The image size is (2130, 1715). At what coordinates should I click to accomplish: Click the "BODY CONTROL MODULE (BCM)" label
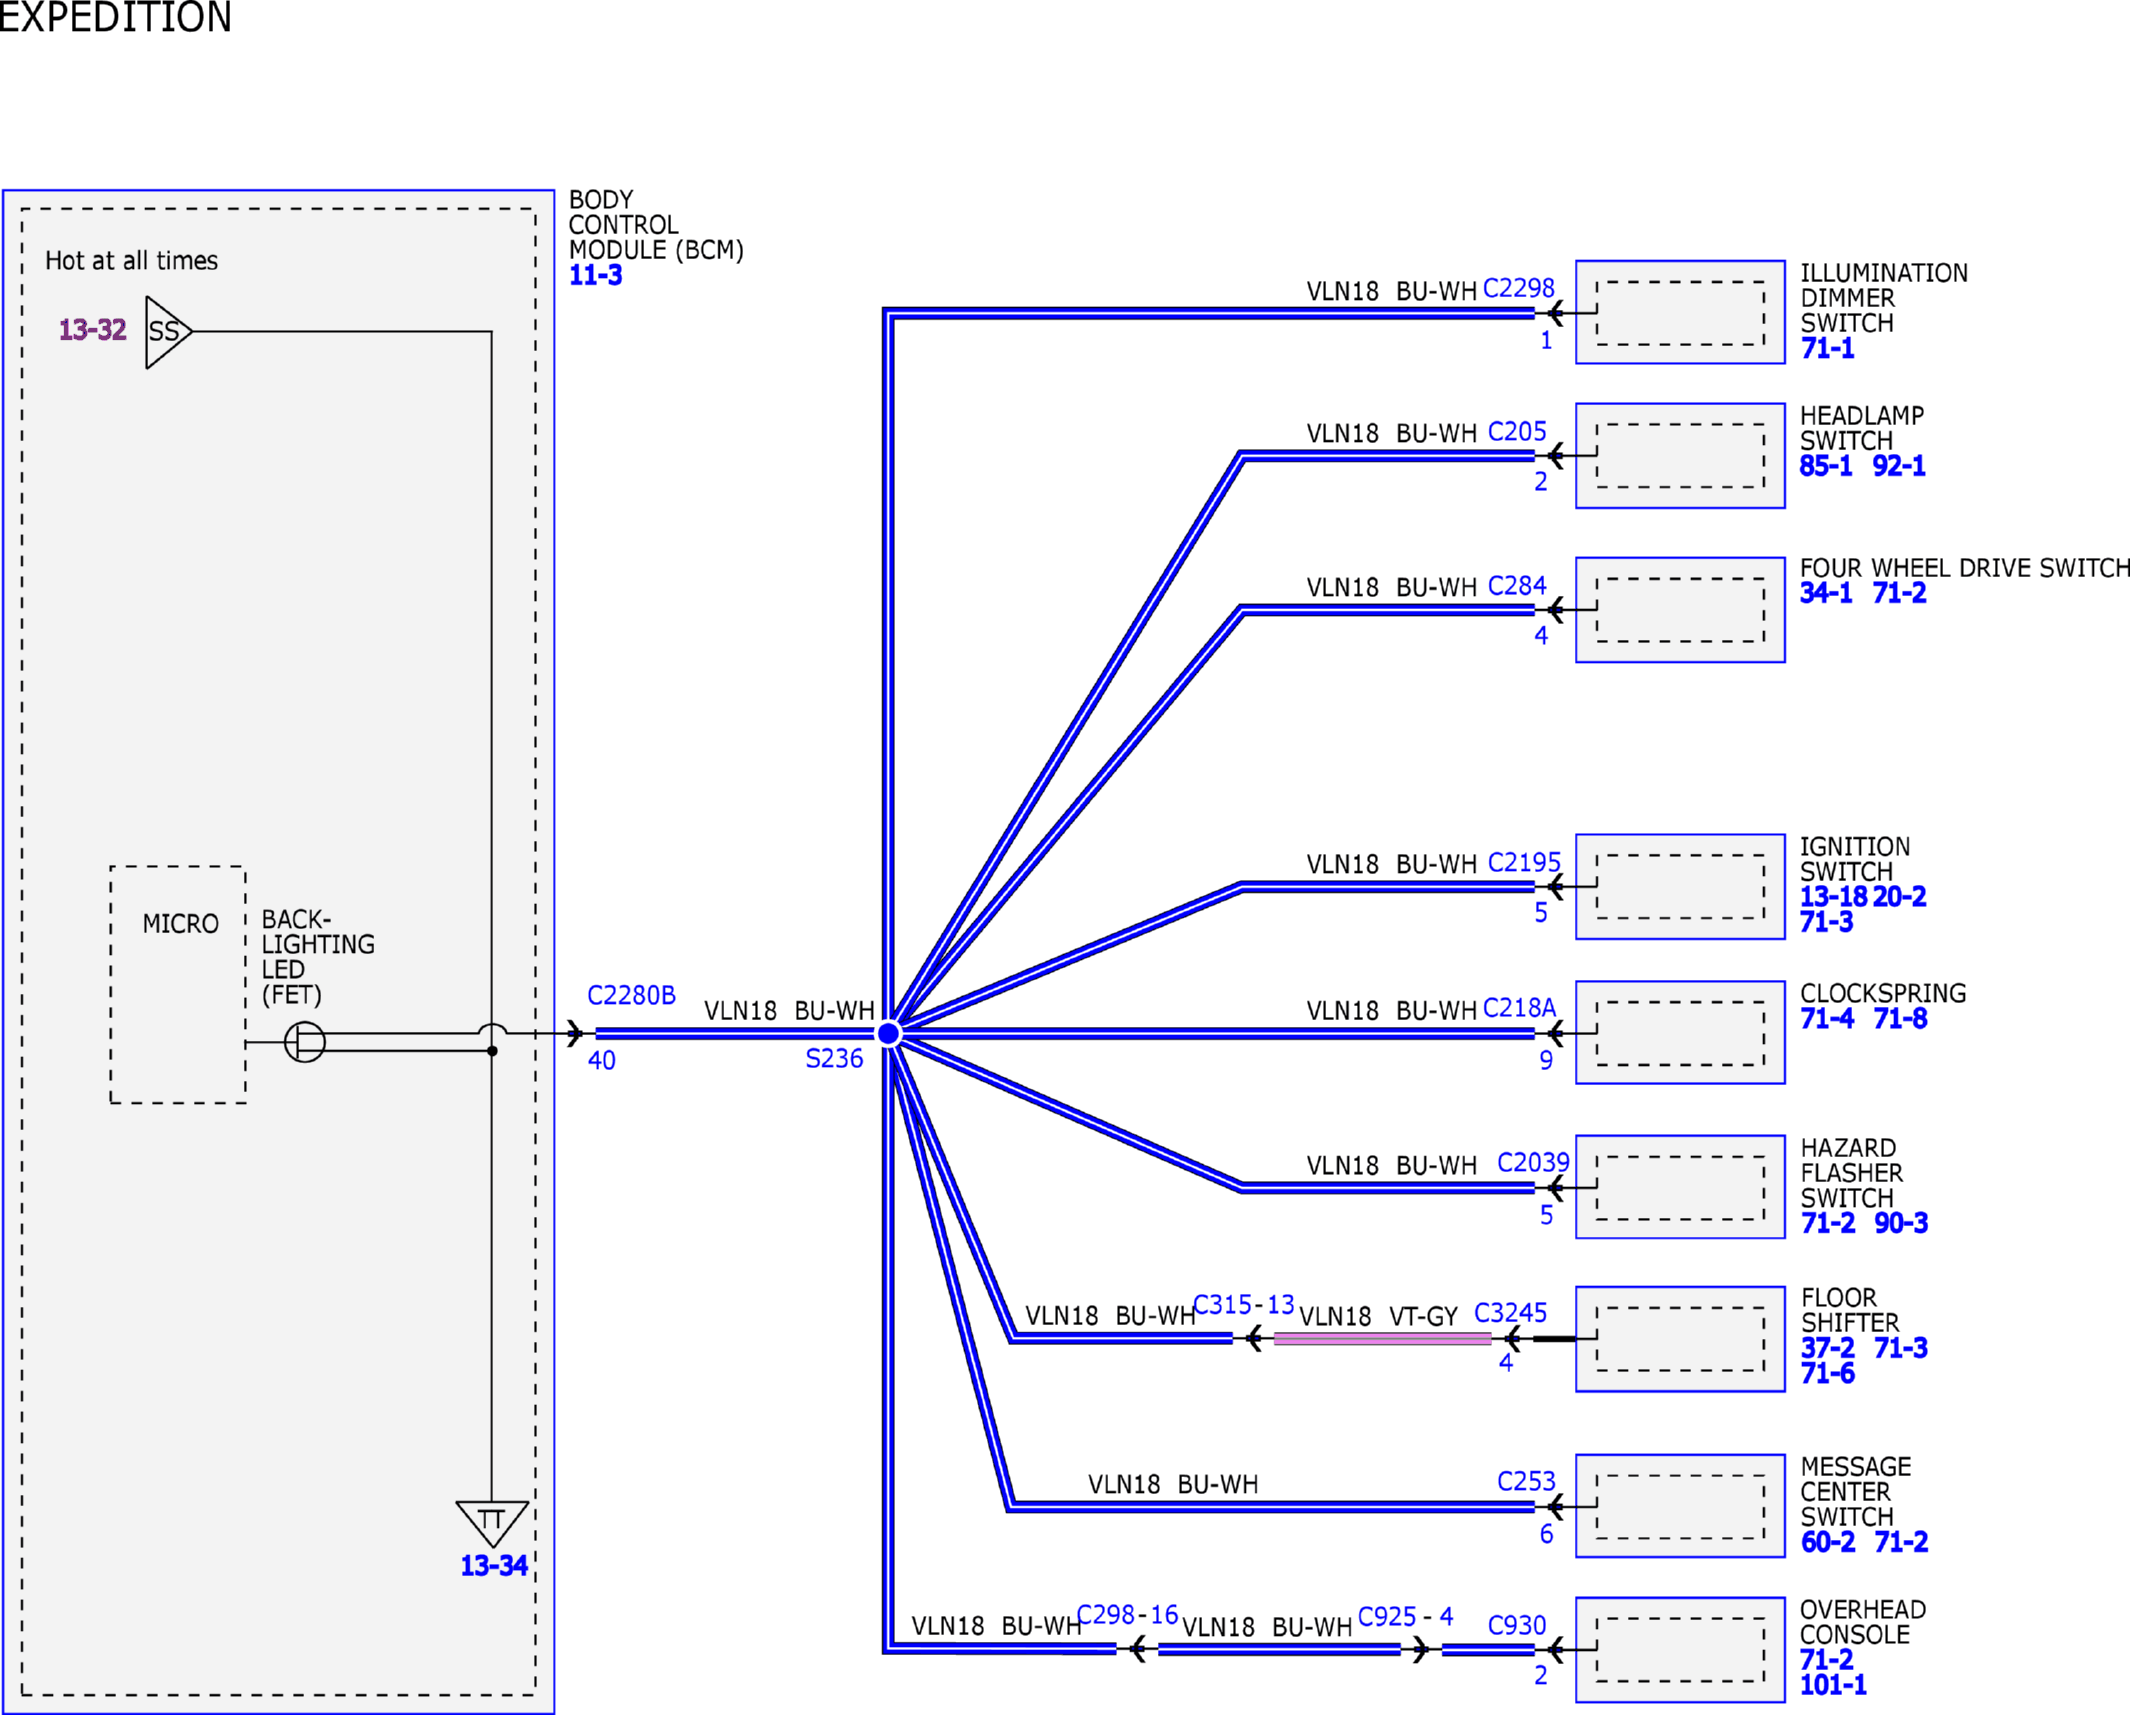tap(656, 225)
